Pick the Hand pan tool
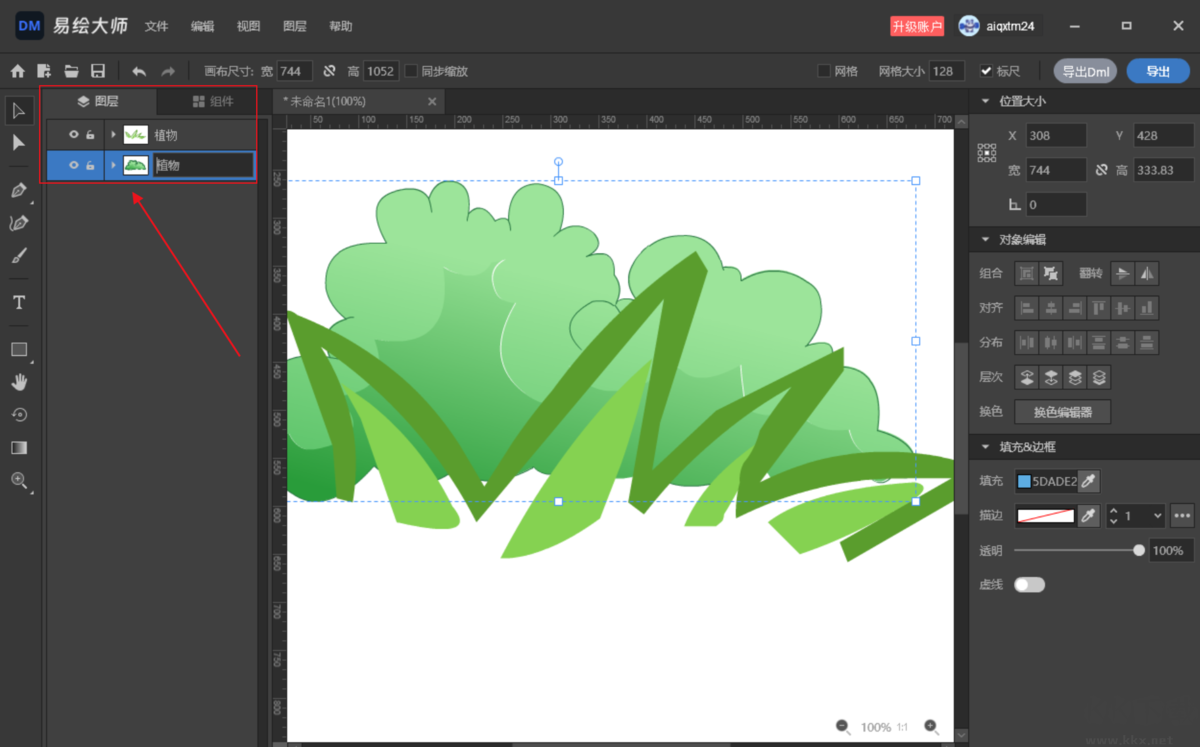1200x747 pixels. click(x=18, y=382)
